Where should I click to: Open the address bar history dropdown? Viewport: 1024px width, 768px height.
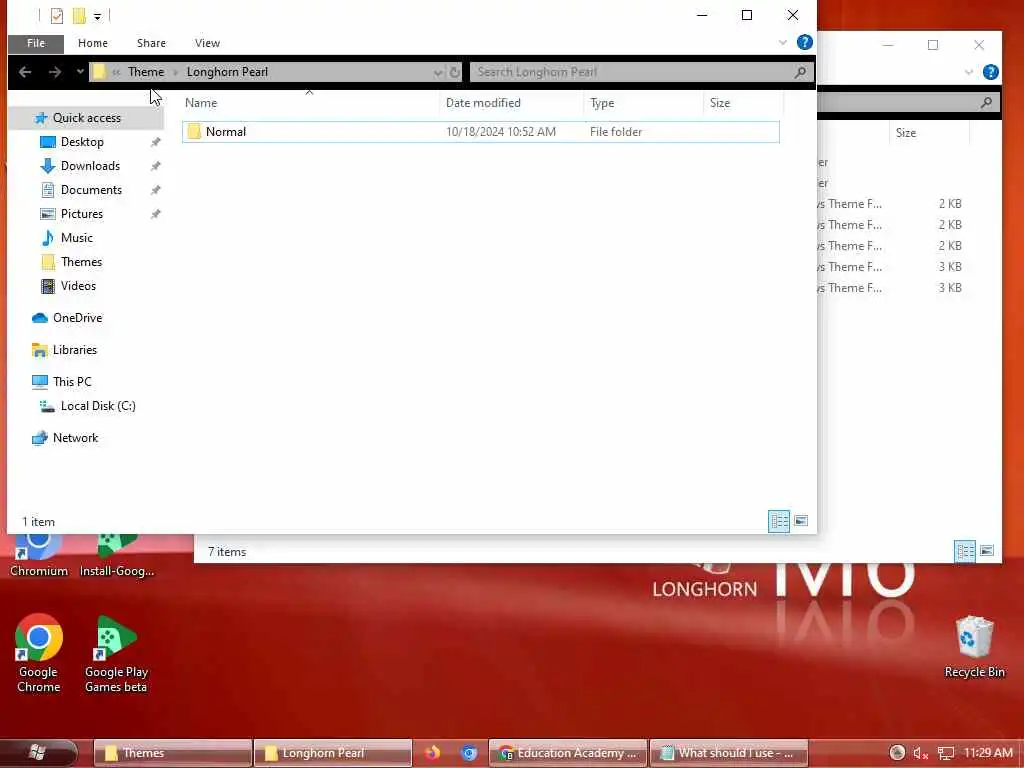click(x=438, y=72)
